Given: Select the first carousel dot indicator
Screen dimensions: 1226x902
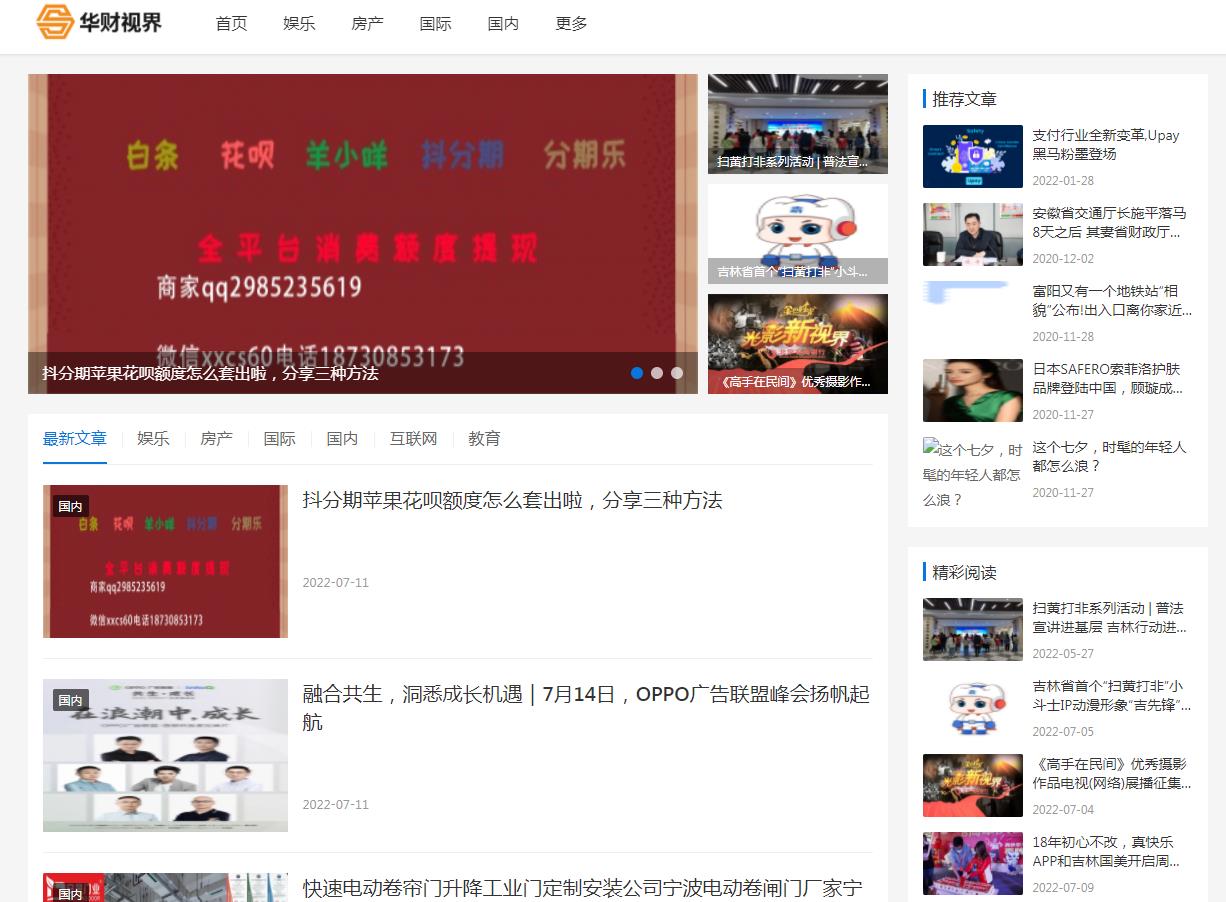Looking at the screenshot, I should point(637,373).
